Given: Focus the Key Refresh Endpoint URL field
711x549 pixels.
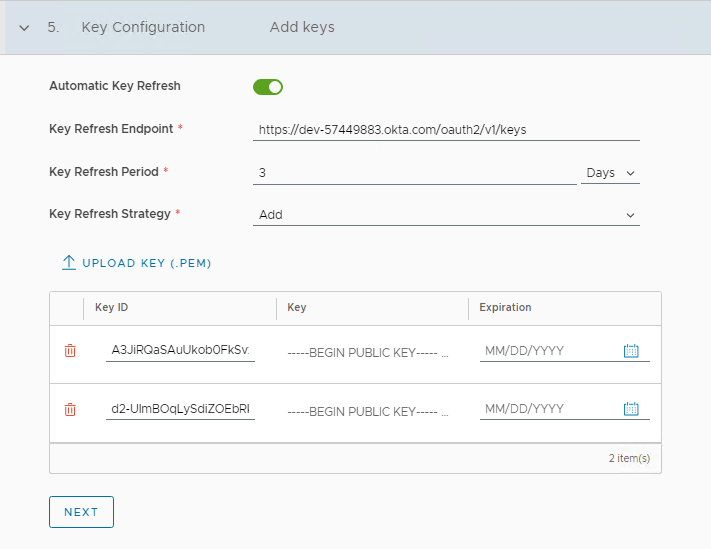Looking at the screenshot, I should click(x=446, y=130).
